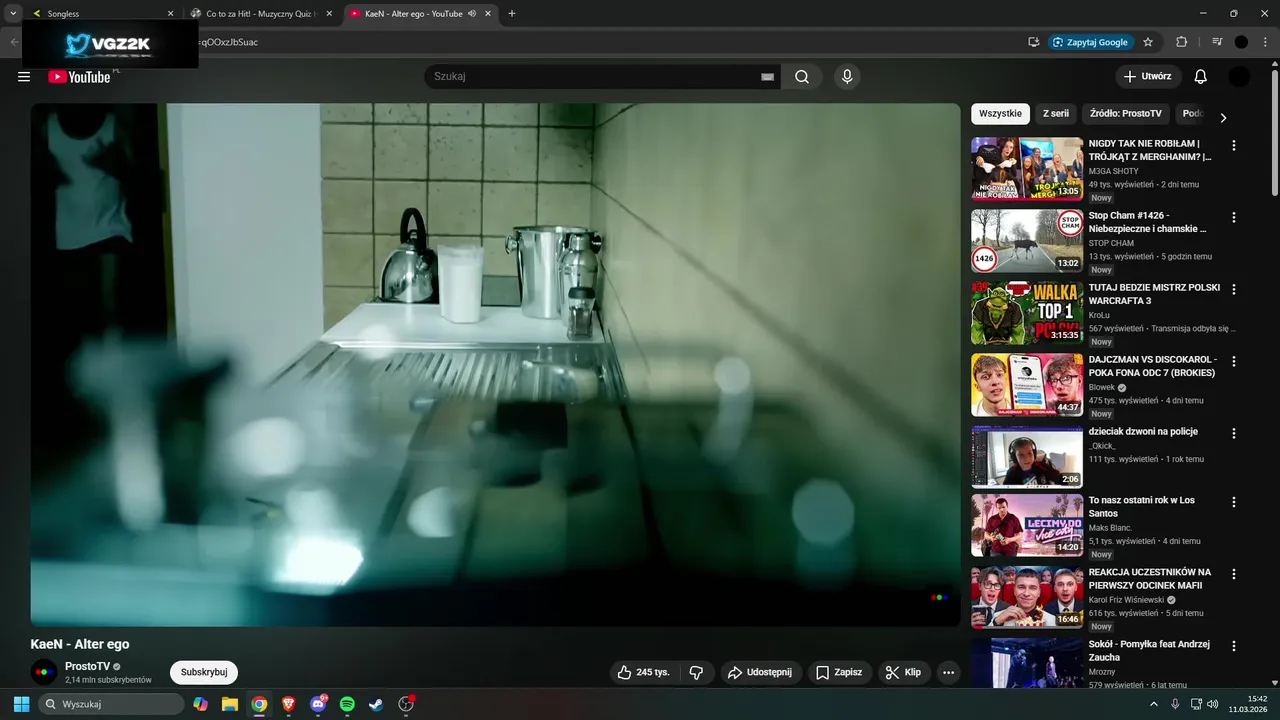Open Chrome media controls icon
This screenshot has height=720, width=1280.
point(1217,42)
